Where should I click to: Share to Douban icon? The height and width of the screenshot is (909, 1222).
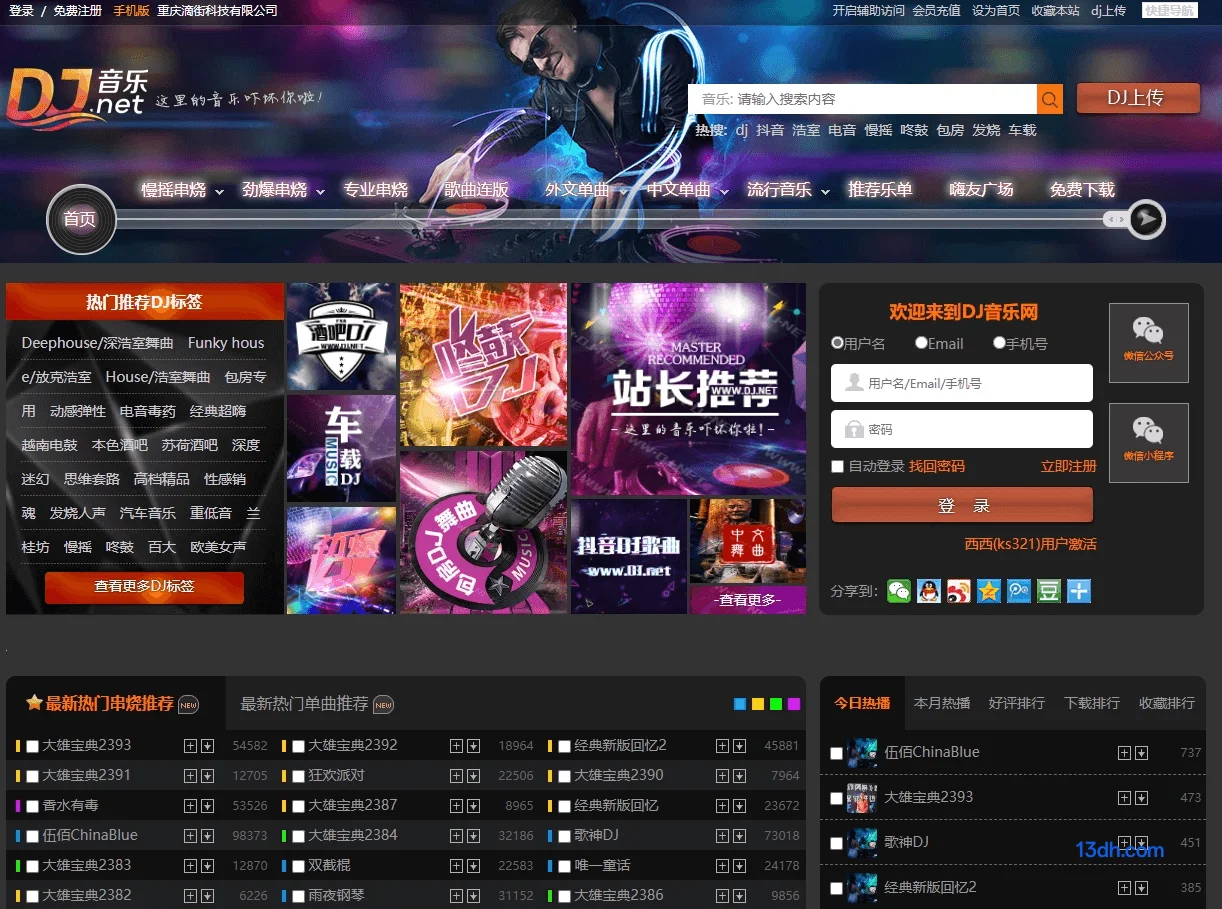(x=1049, y=591)
